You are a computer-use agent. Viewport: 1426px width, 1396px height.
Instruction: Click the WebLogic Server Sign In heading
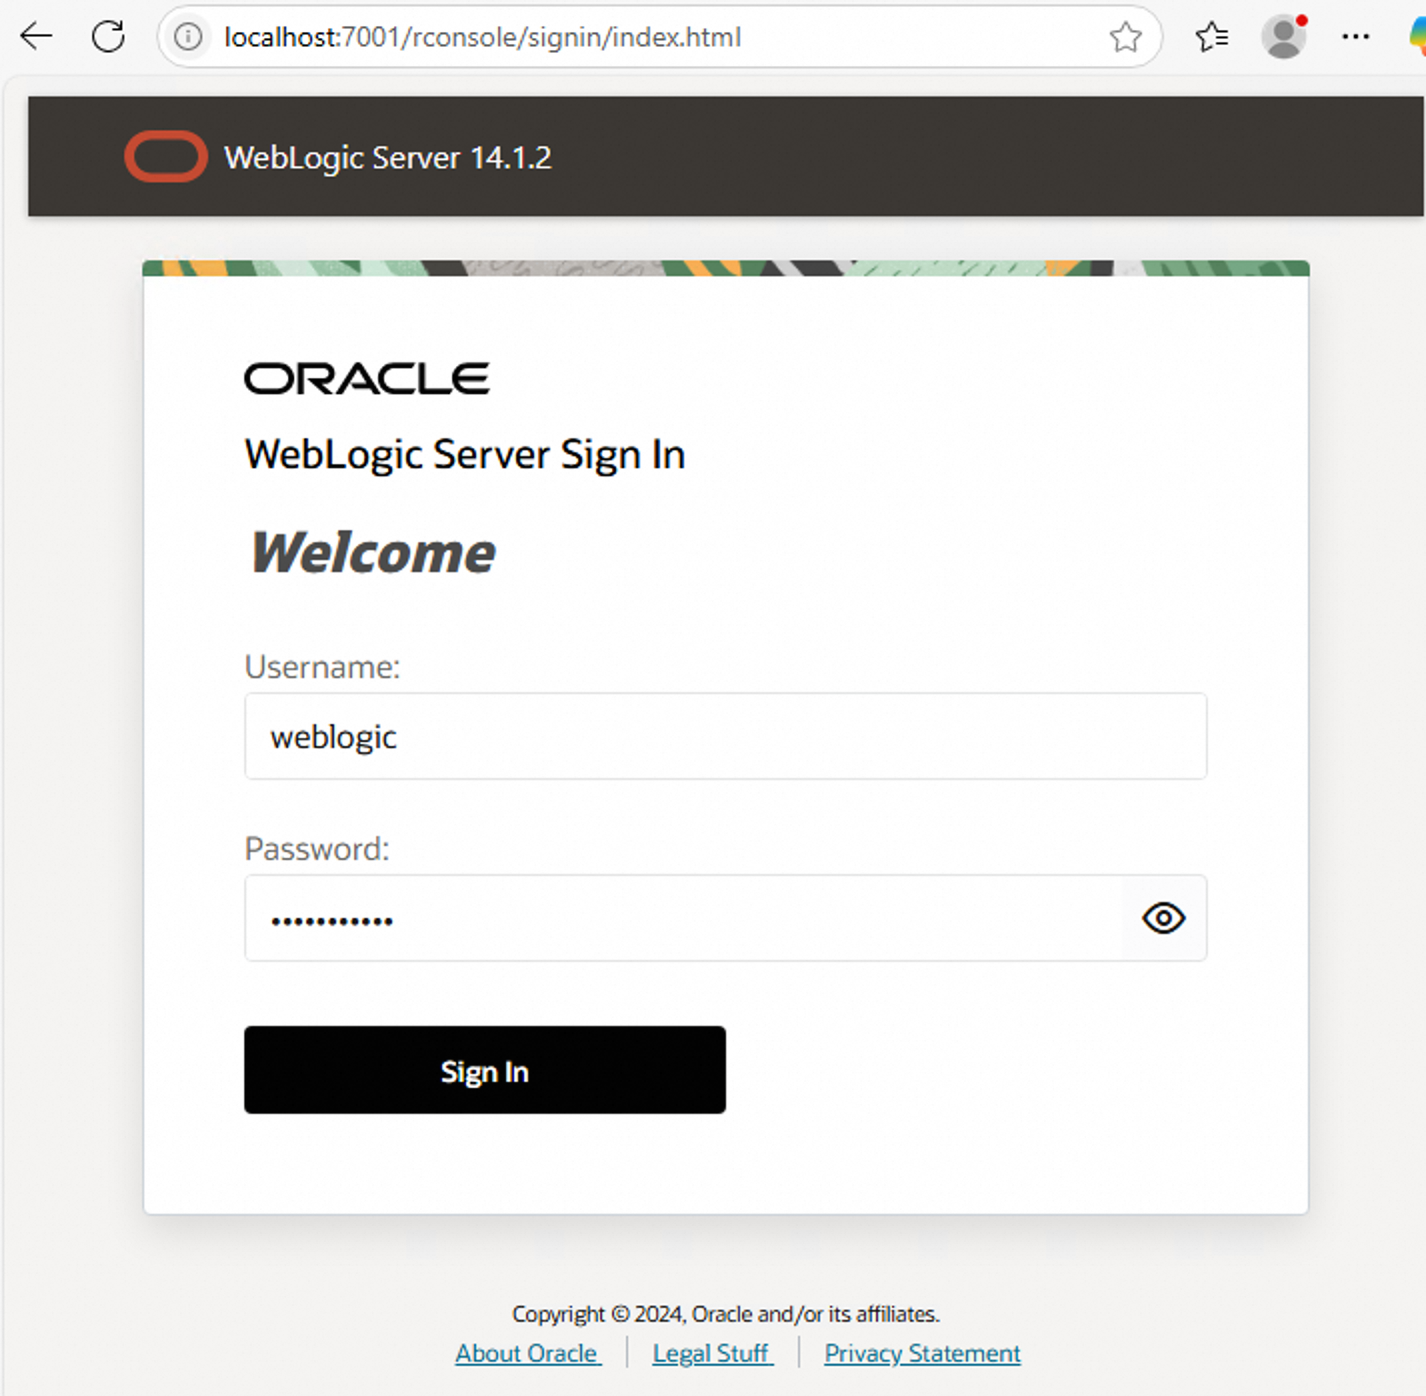pos(465,455)
